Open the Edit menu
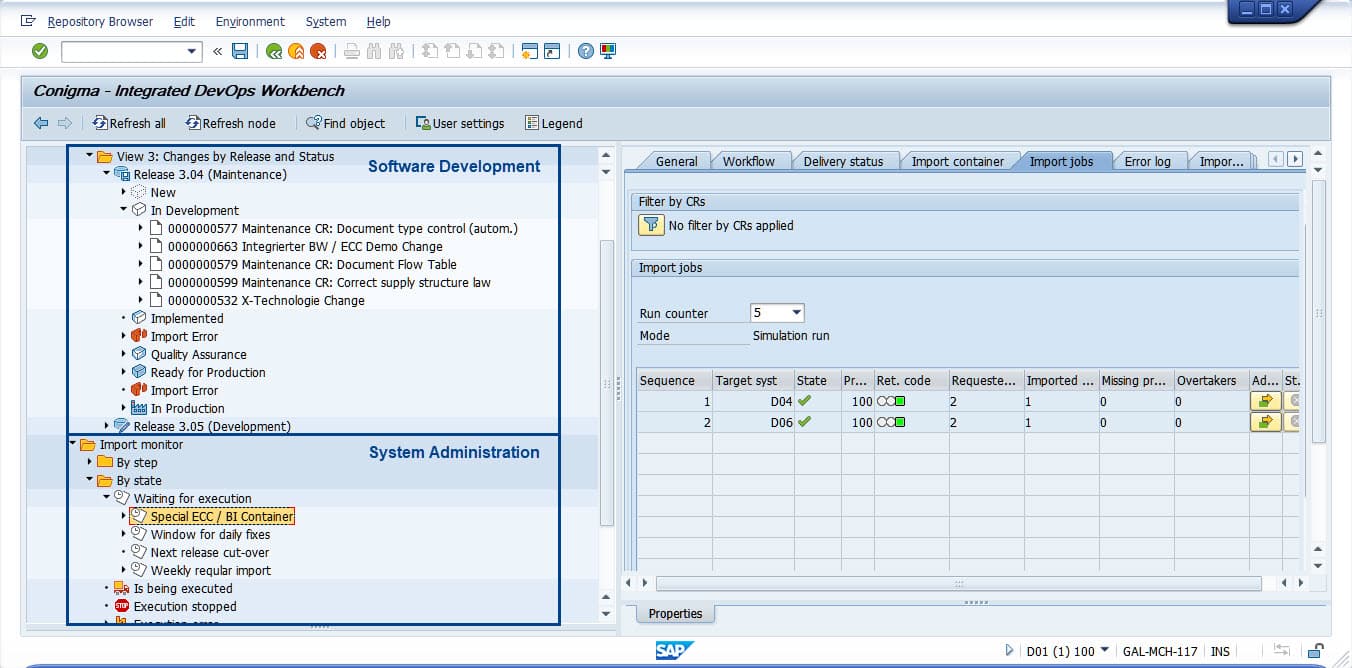The image size is (1352, 668). point(184,21)
